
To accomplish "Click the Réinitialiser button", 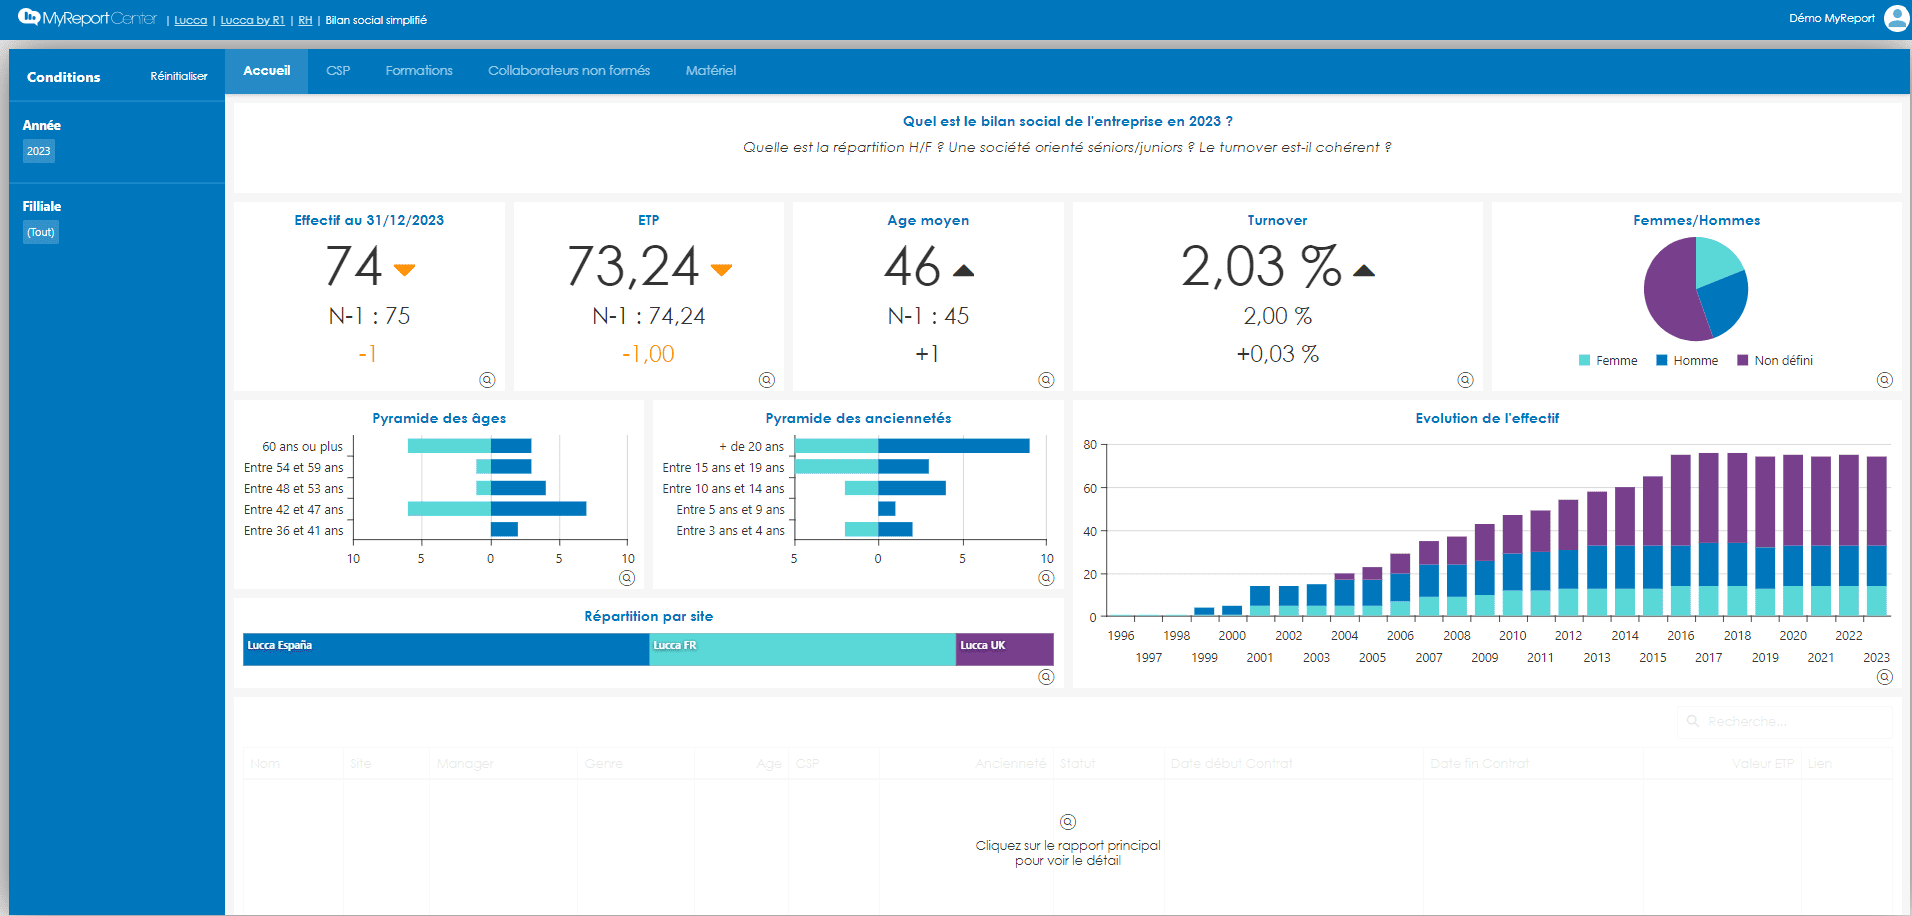I will (179, 77).
